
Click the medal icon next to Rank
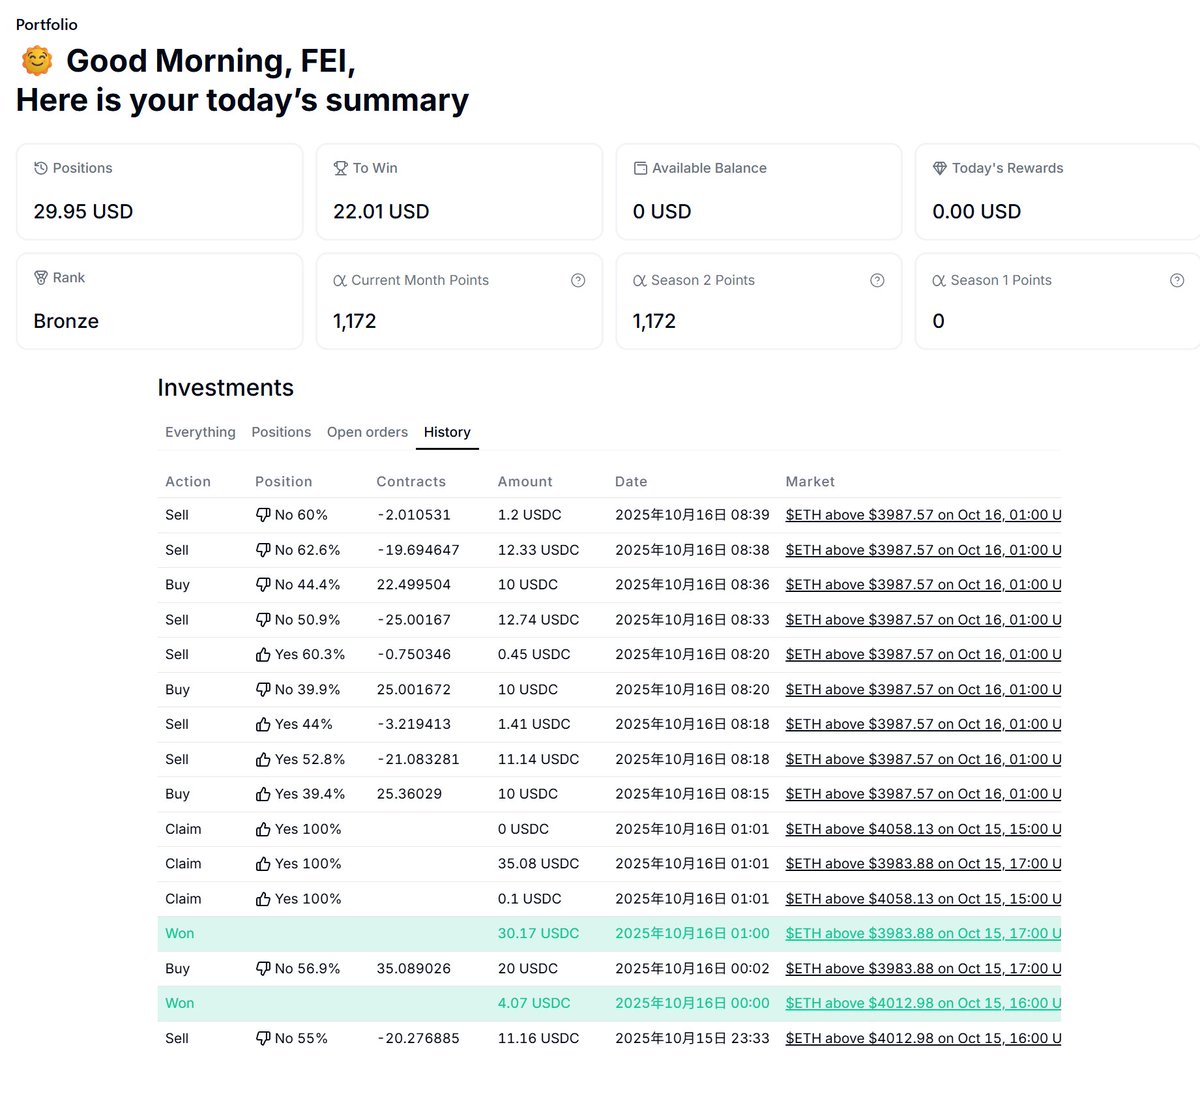point(41,277)
